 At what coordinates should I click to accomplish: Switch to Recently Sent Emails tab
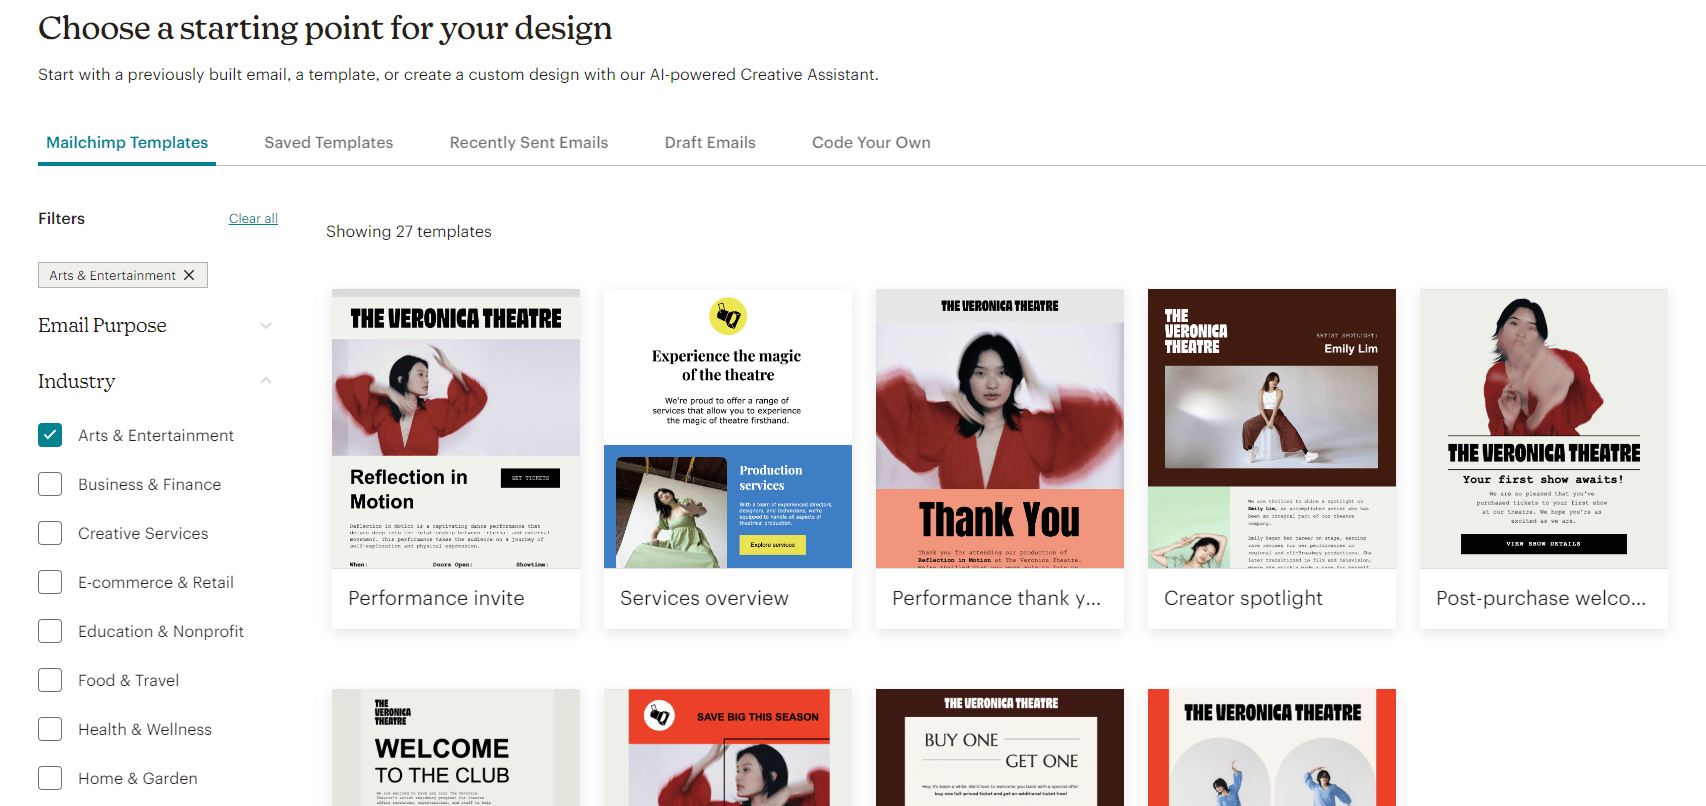point(528,142)
